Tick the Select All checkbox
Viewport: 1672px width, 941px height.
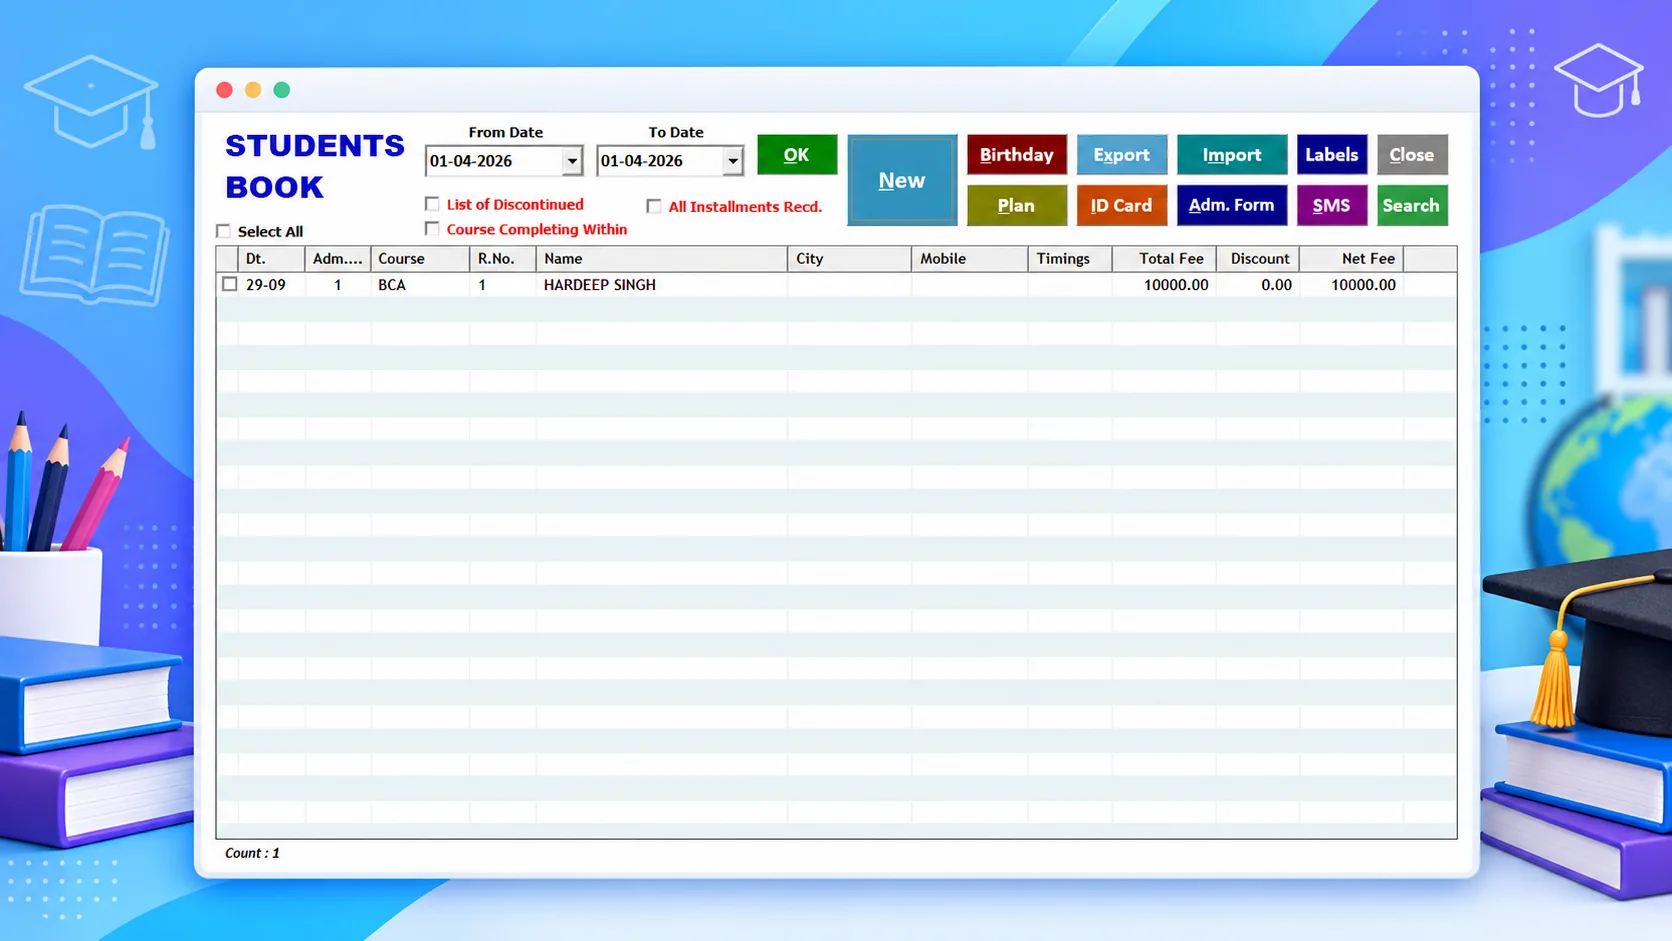pos(223,231)
